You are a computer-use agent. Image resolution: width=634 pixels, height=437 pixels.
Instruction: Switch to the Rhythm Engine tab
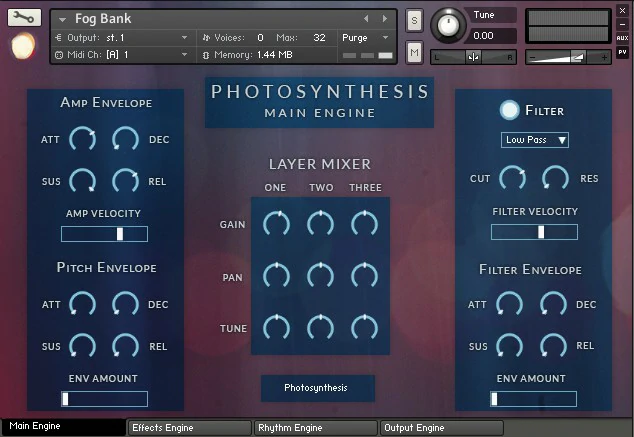point(315,428)
